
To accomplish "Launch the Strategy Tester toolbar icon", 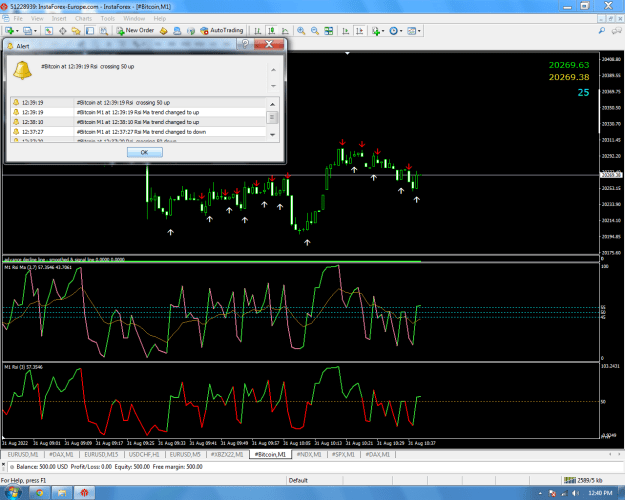I will 104,31.
